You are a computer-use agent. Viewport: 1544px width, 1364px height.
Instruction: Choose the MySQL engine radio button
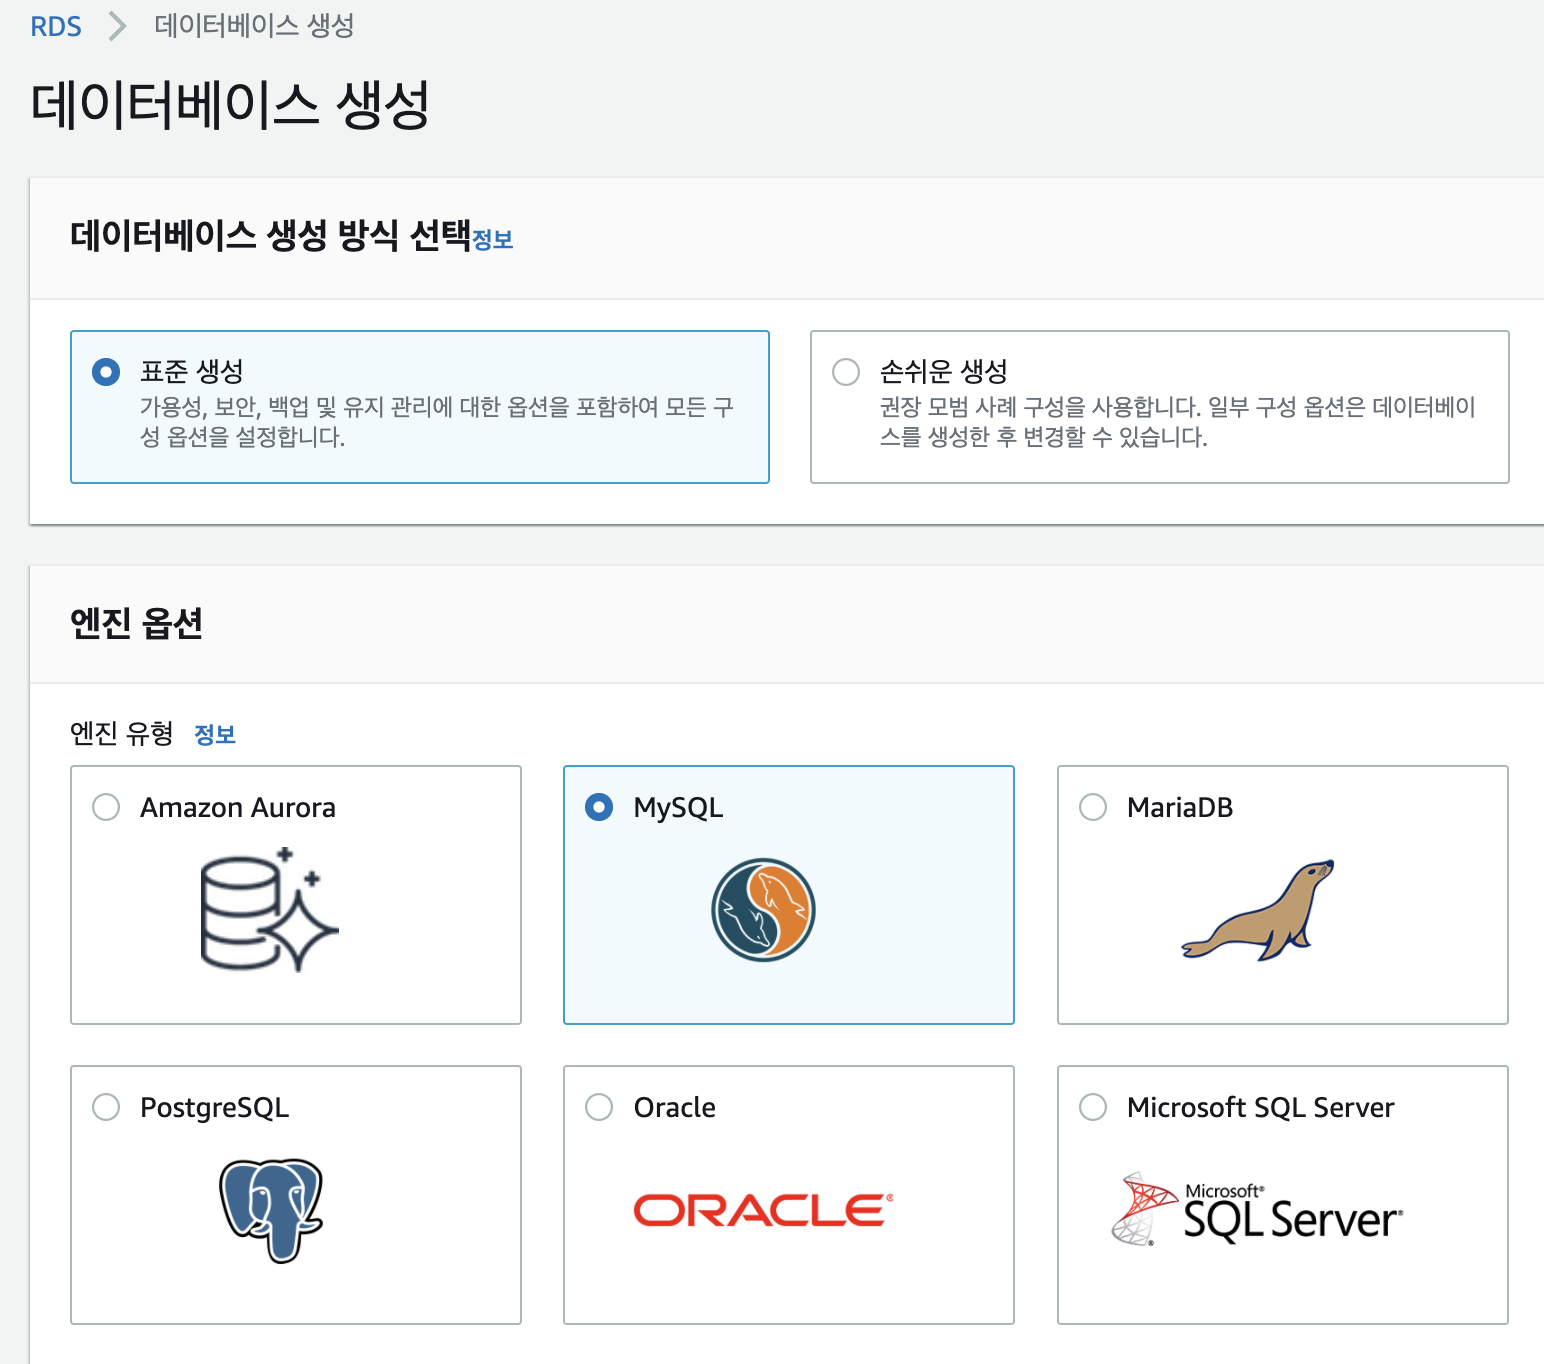coord(599,807)
